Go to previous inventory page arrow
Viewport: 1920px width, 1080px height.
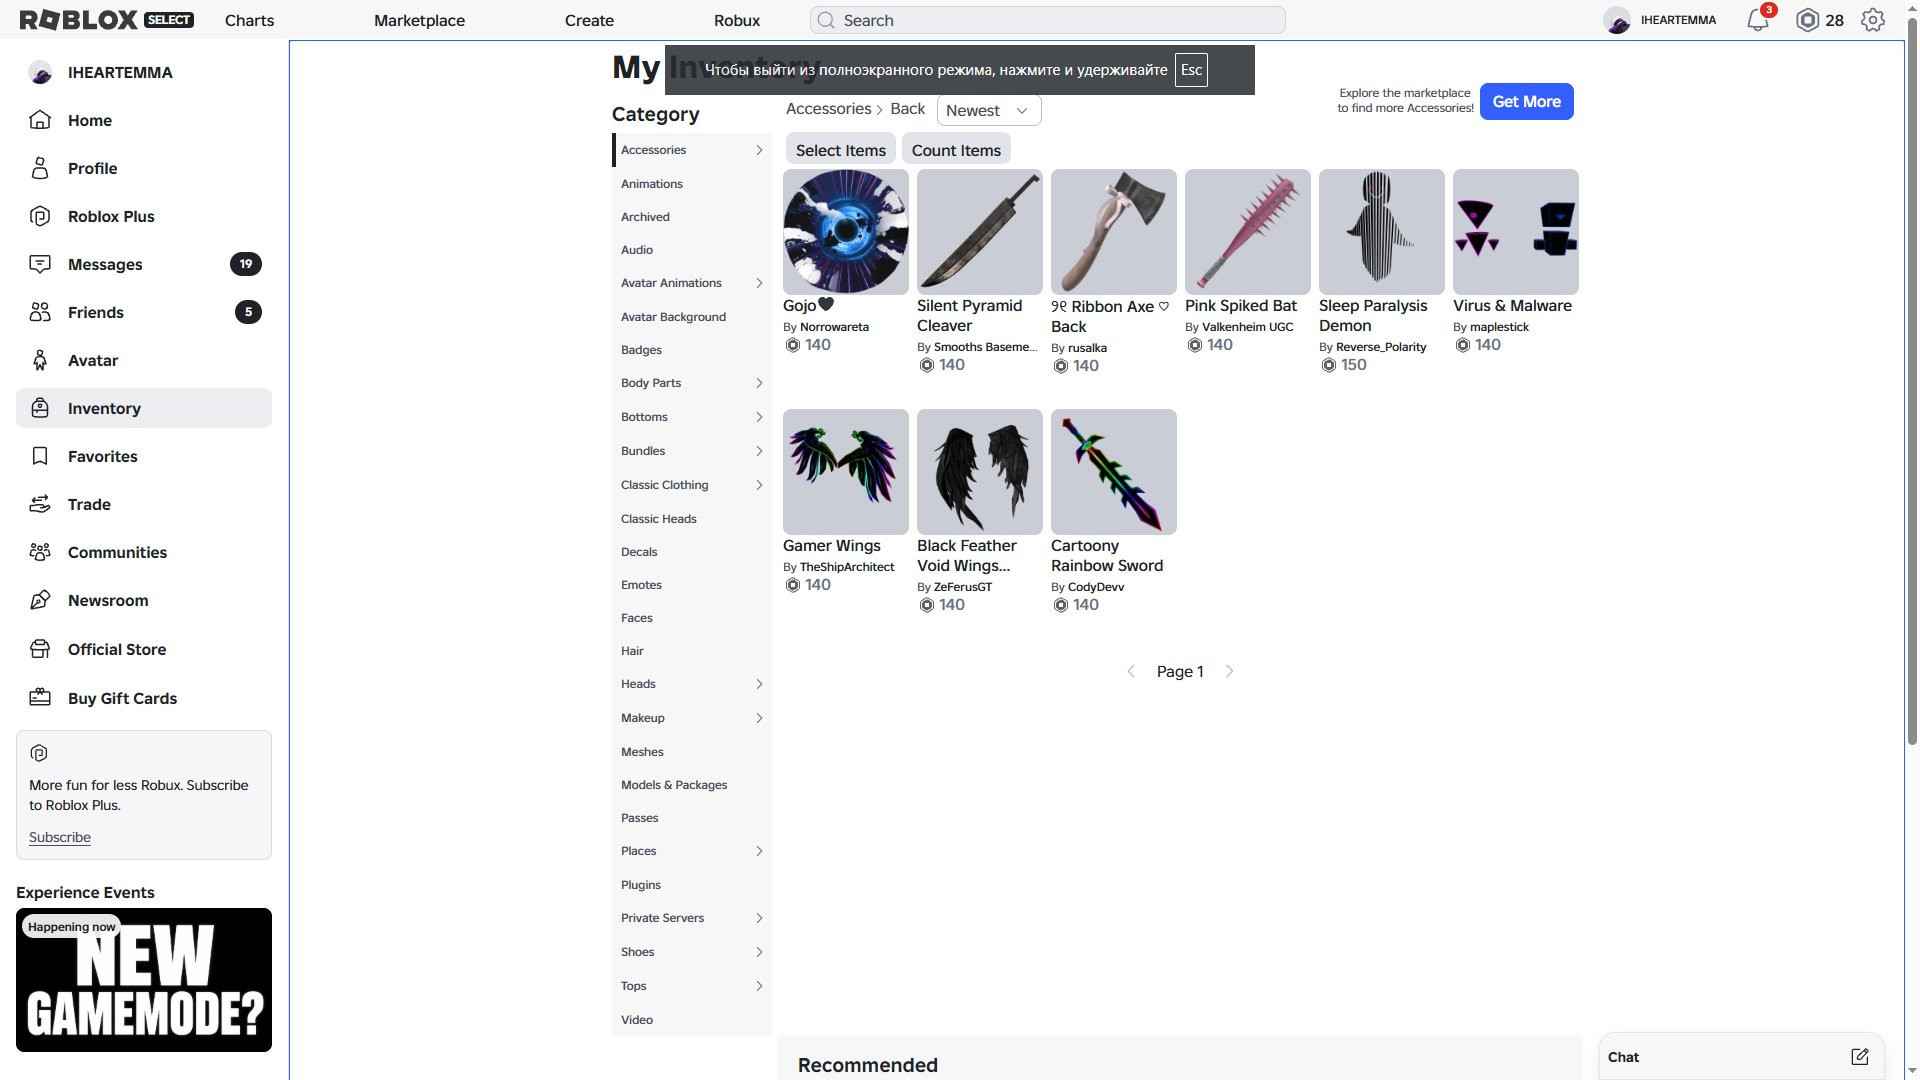click(1131, 672)
